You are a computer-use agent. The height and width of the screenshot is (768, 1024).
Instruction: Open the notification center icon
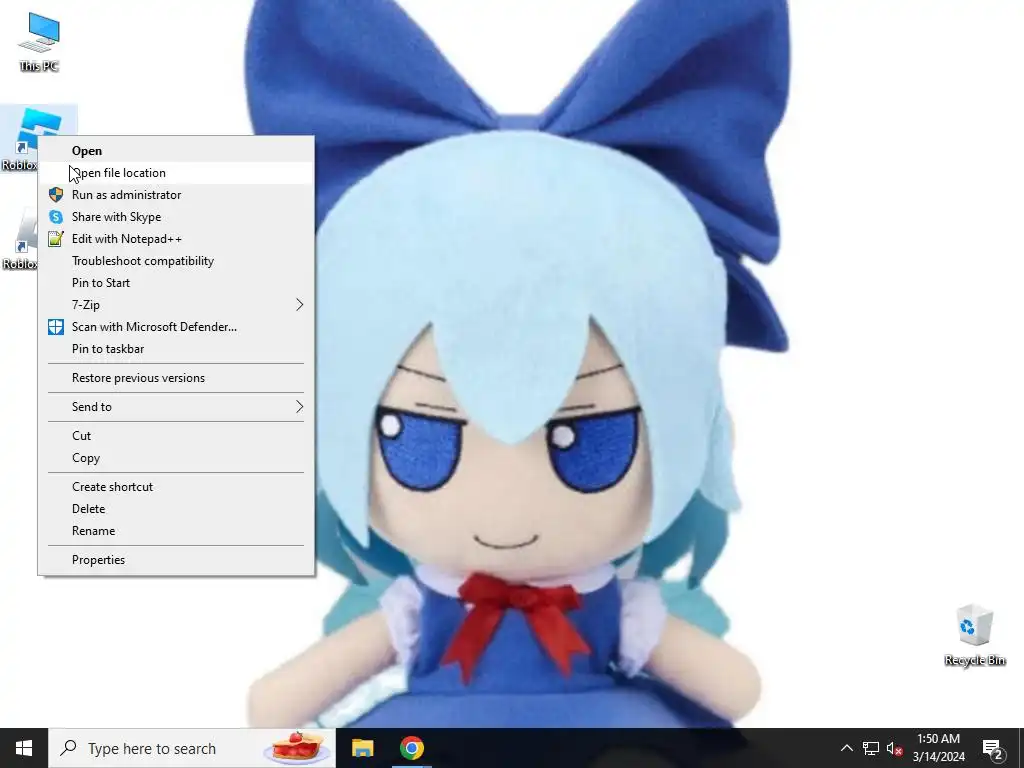coord(993,748)
